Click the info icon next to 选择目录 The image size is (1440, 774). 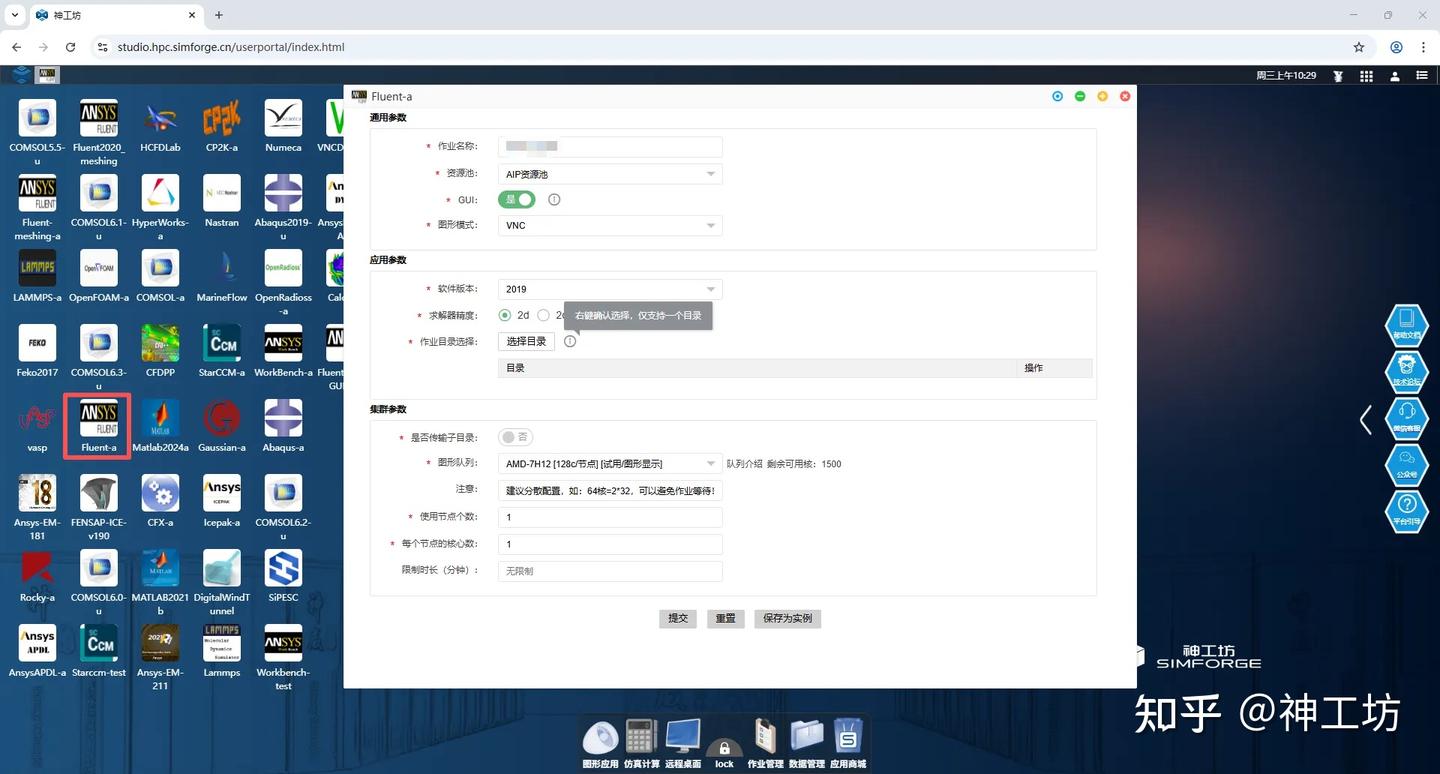(570, 341)
